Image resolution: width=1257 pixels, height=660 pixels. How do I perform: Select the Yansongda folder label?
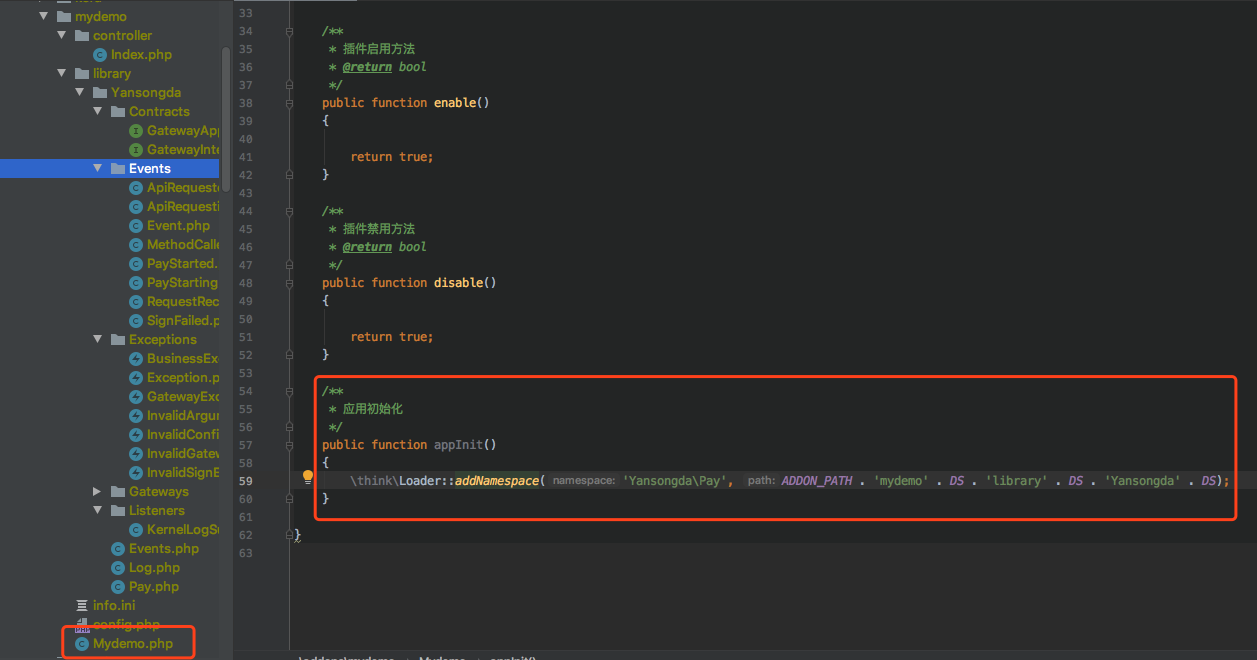(x=146, y=93)
